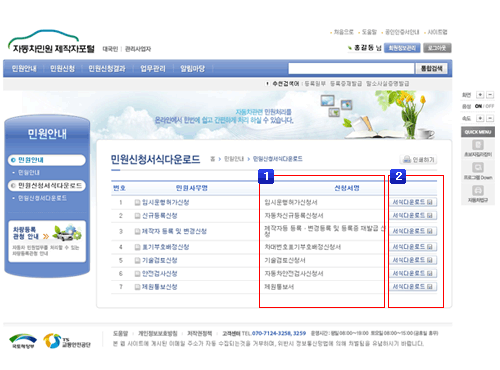Increase screen size with 화면 plus button

480,95
